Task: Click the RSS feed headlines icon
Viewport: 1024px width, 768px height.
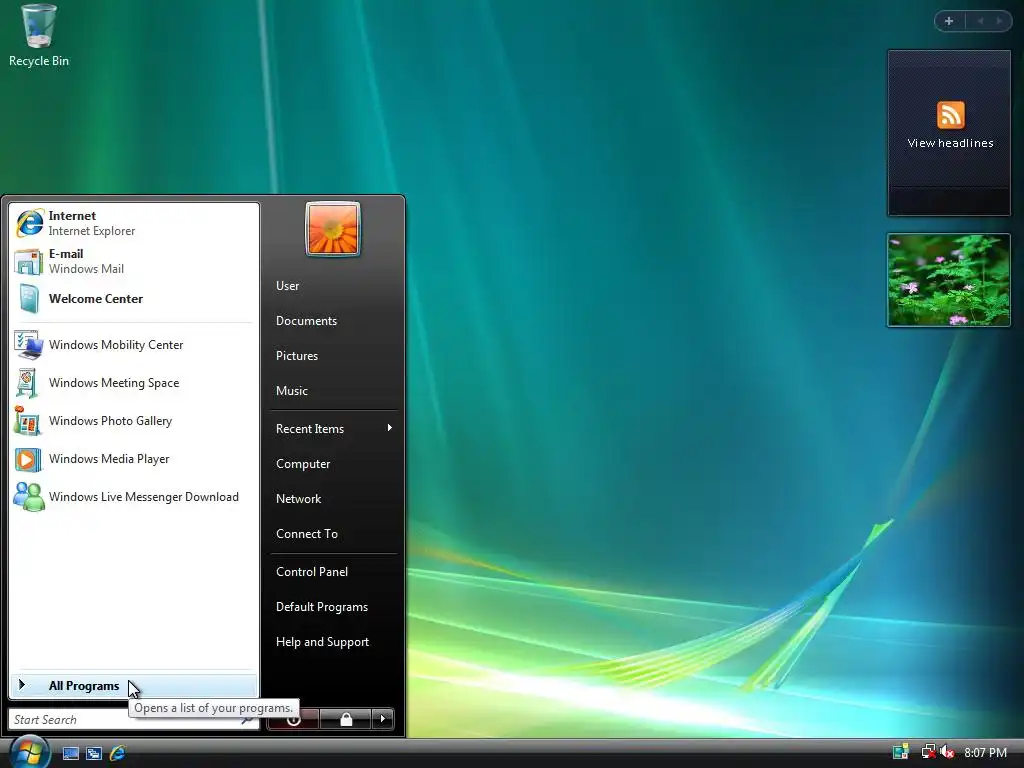Action: pos(951,115)
